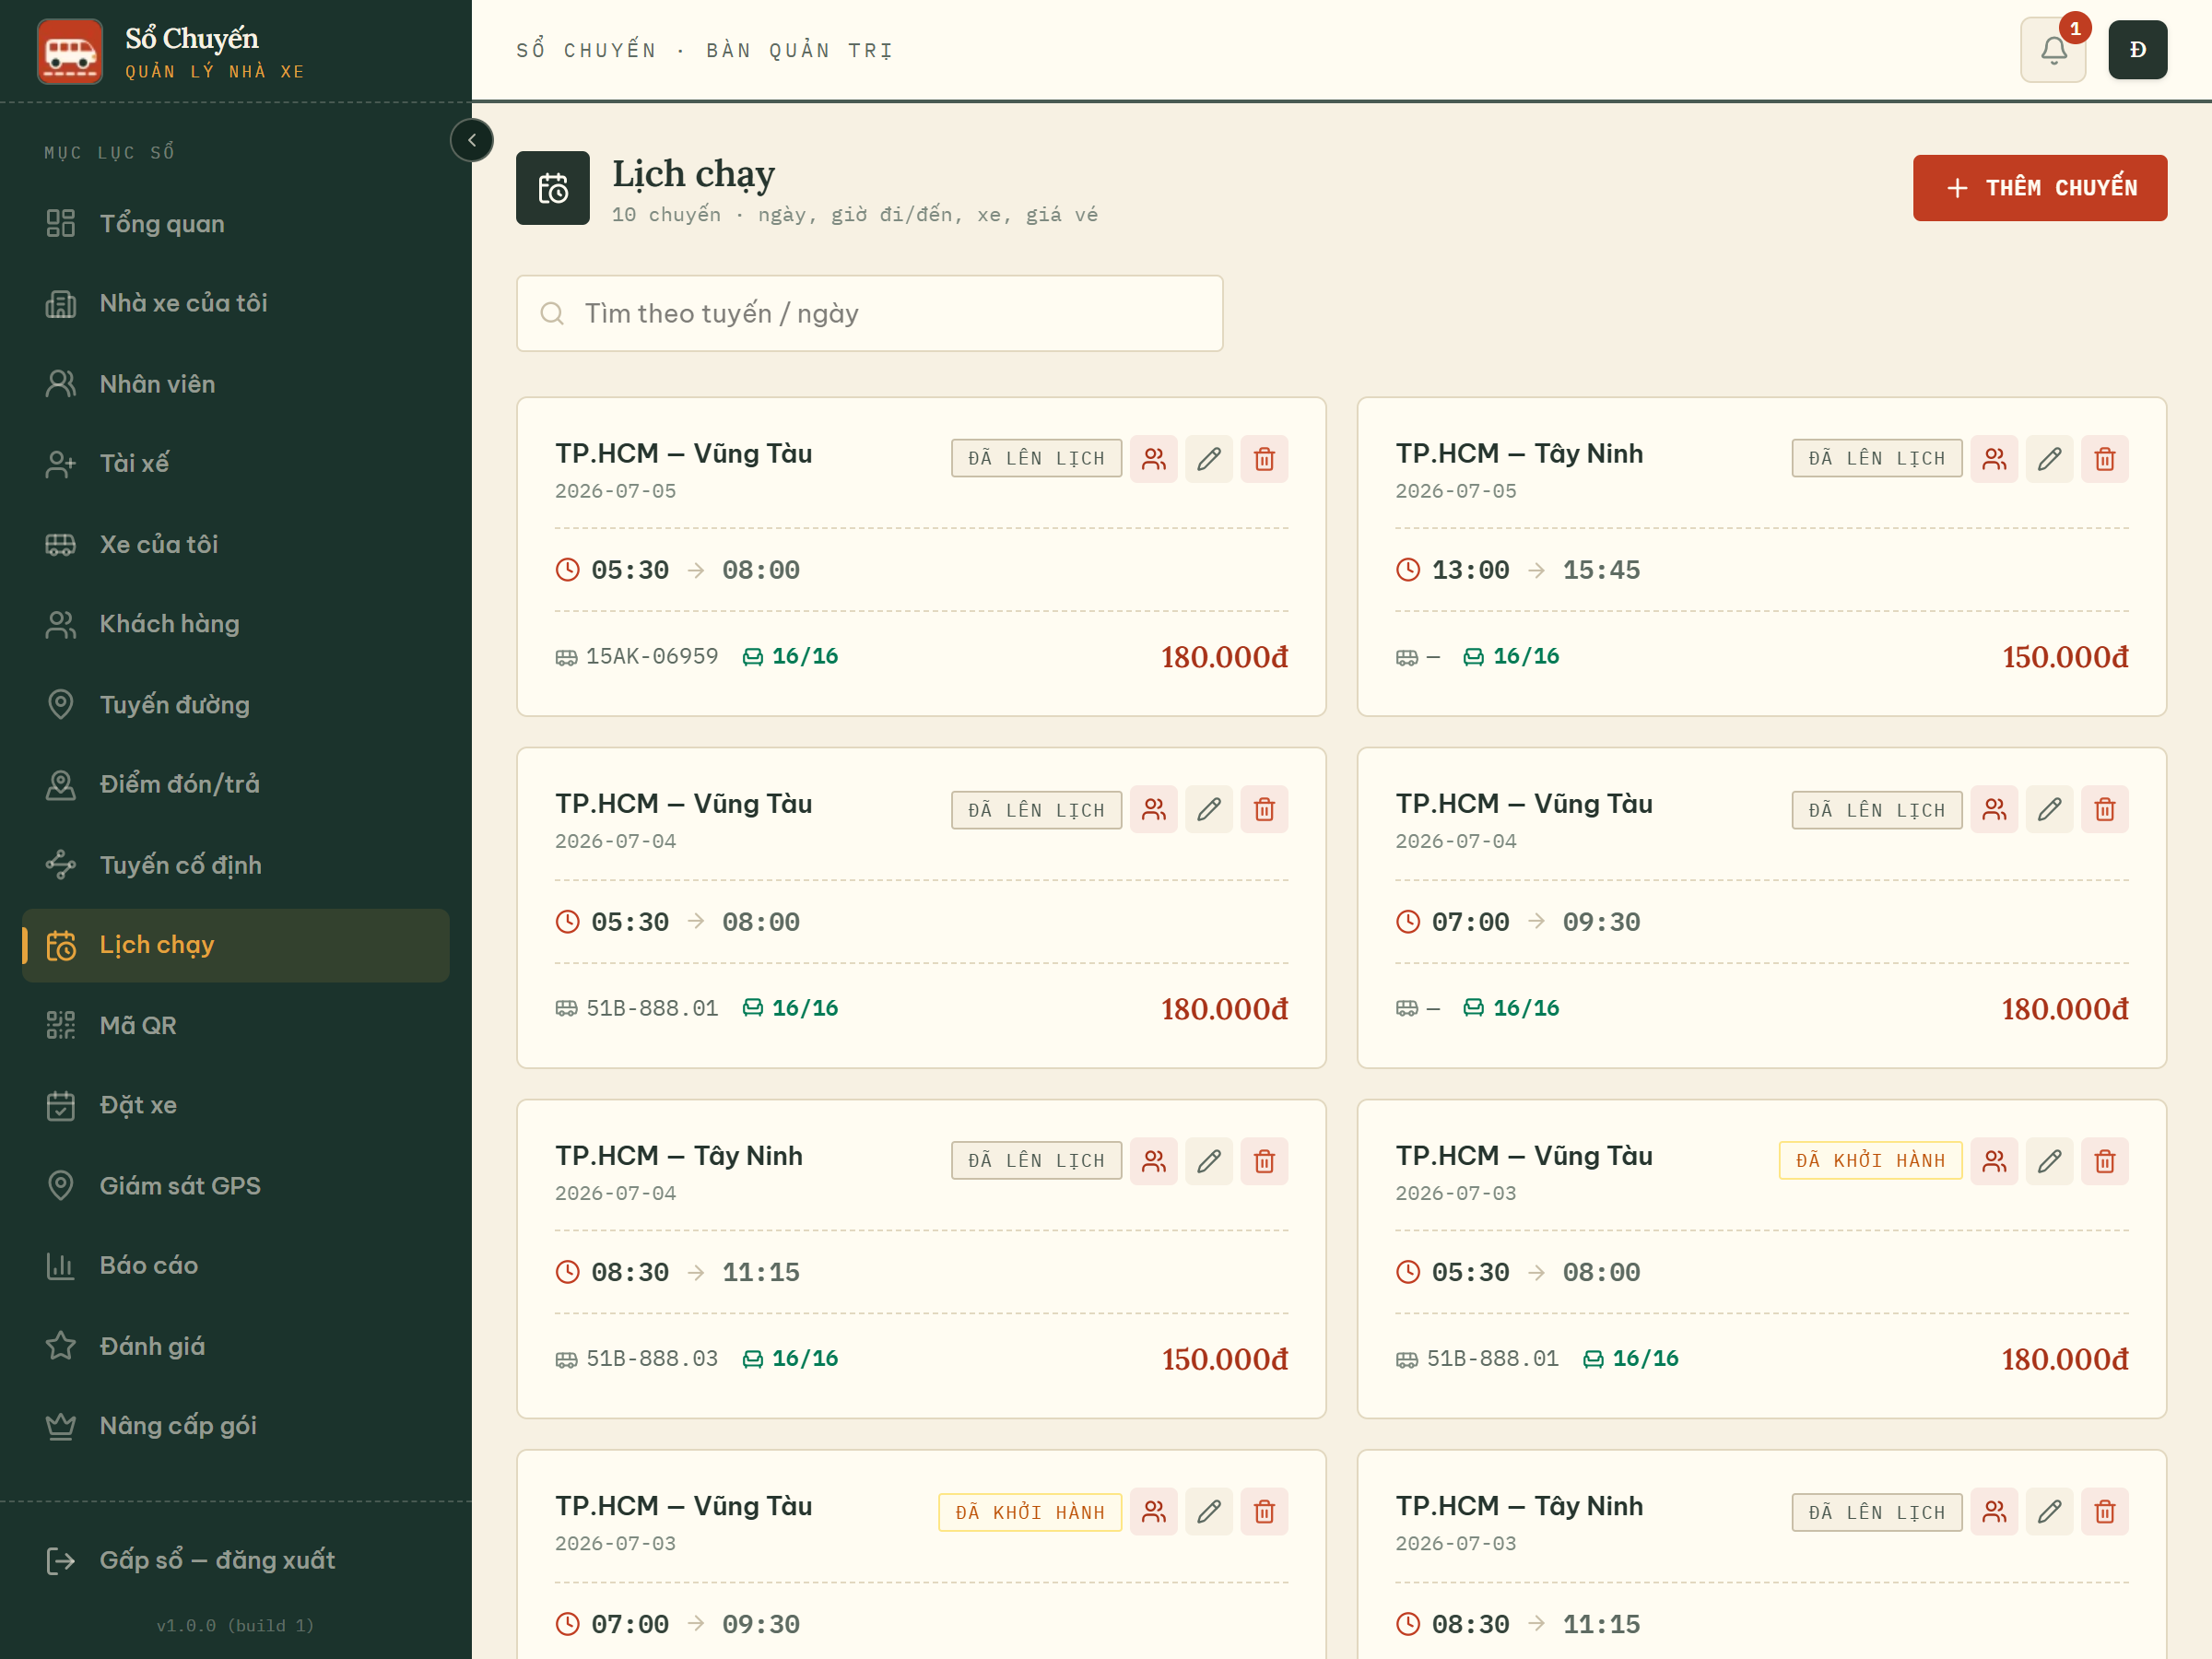
Task: Open Nhà xe của tôi
Action: 236,303
